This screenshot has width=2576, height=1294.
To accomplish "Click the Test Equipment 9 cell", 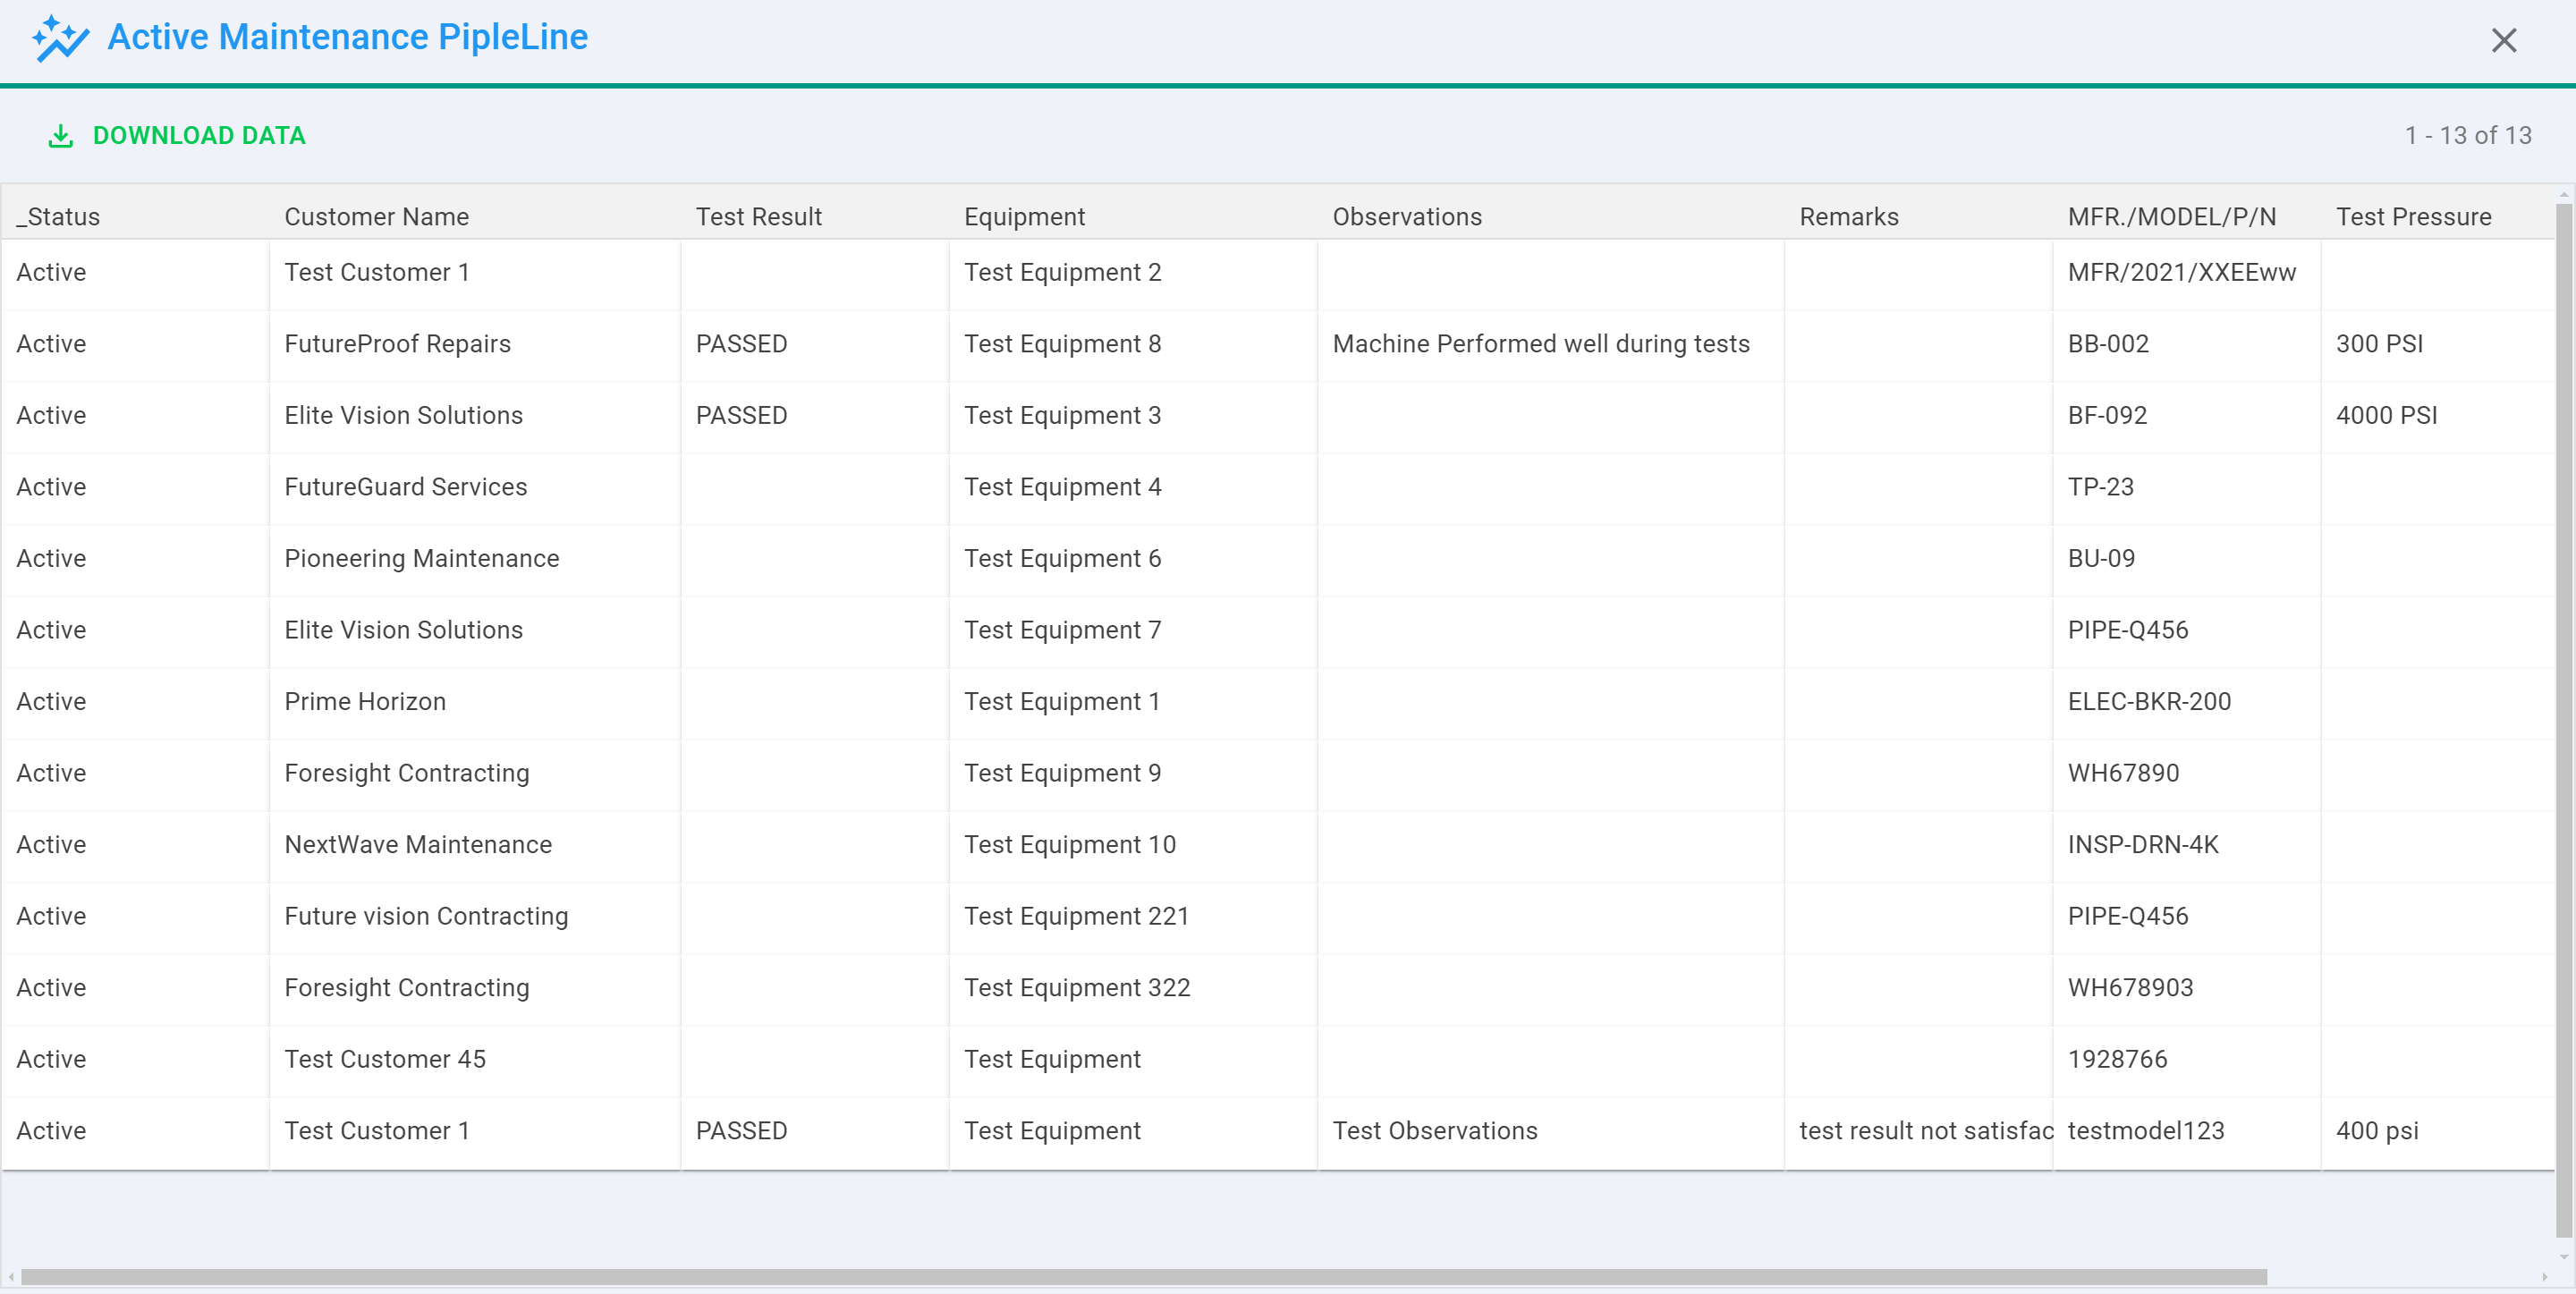I will point(1133,773).
